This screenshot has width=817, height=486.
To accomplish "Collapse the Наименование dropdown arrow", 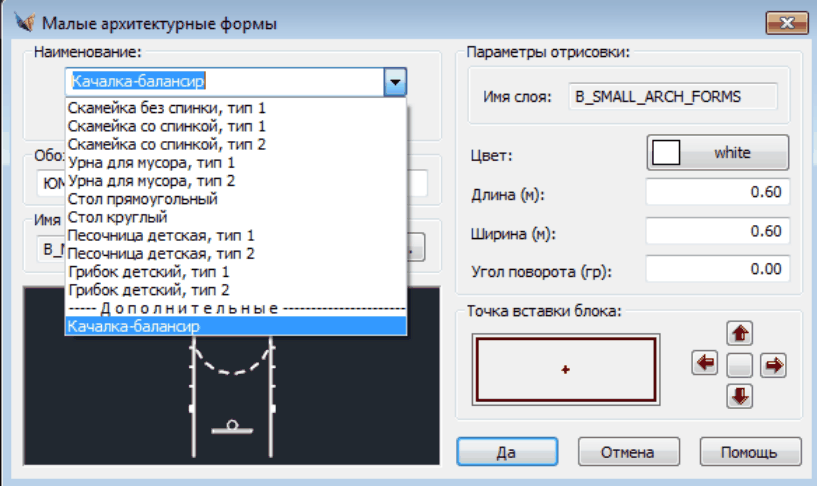I will pos(396,82).
